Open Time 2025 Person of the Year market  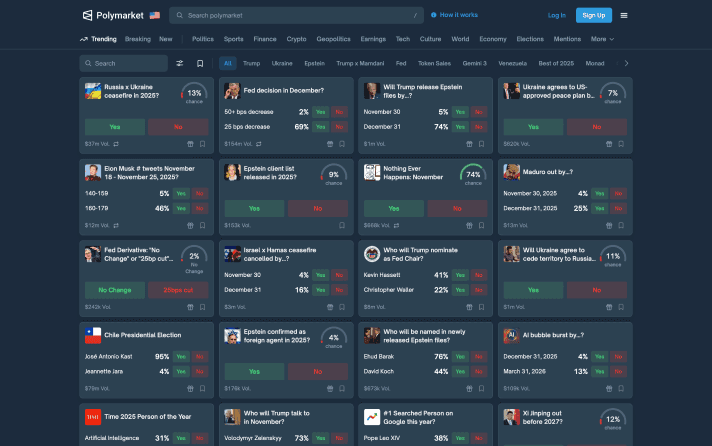tap(148, 416)
